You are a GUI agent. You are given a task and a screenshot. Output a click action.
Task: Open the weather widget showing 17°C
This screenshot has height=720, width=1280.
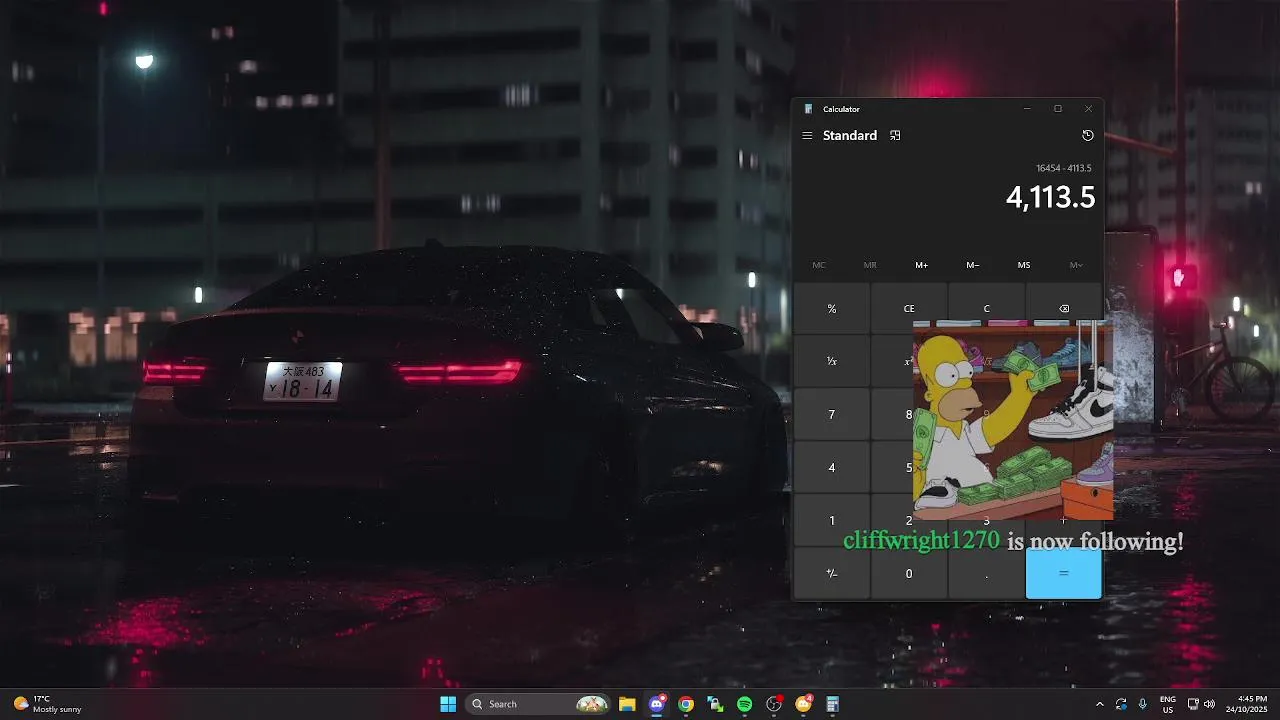[x=47, y=704]
